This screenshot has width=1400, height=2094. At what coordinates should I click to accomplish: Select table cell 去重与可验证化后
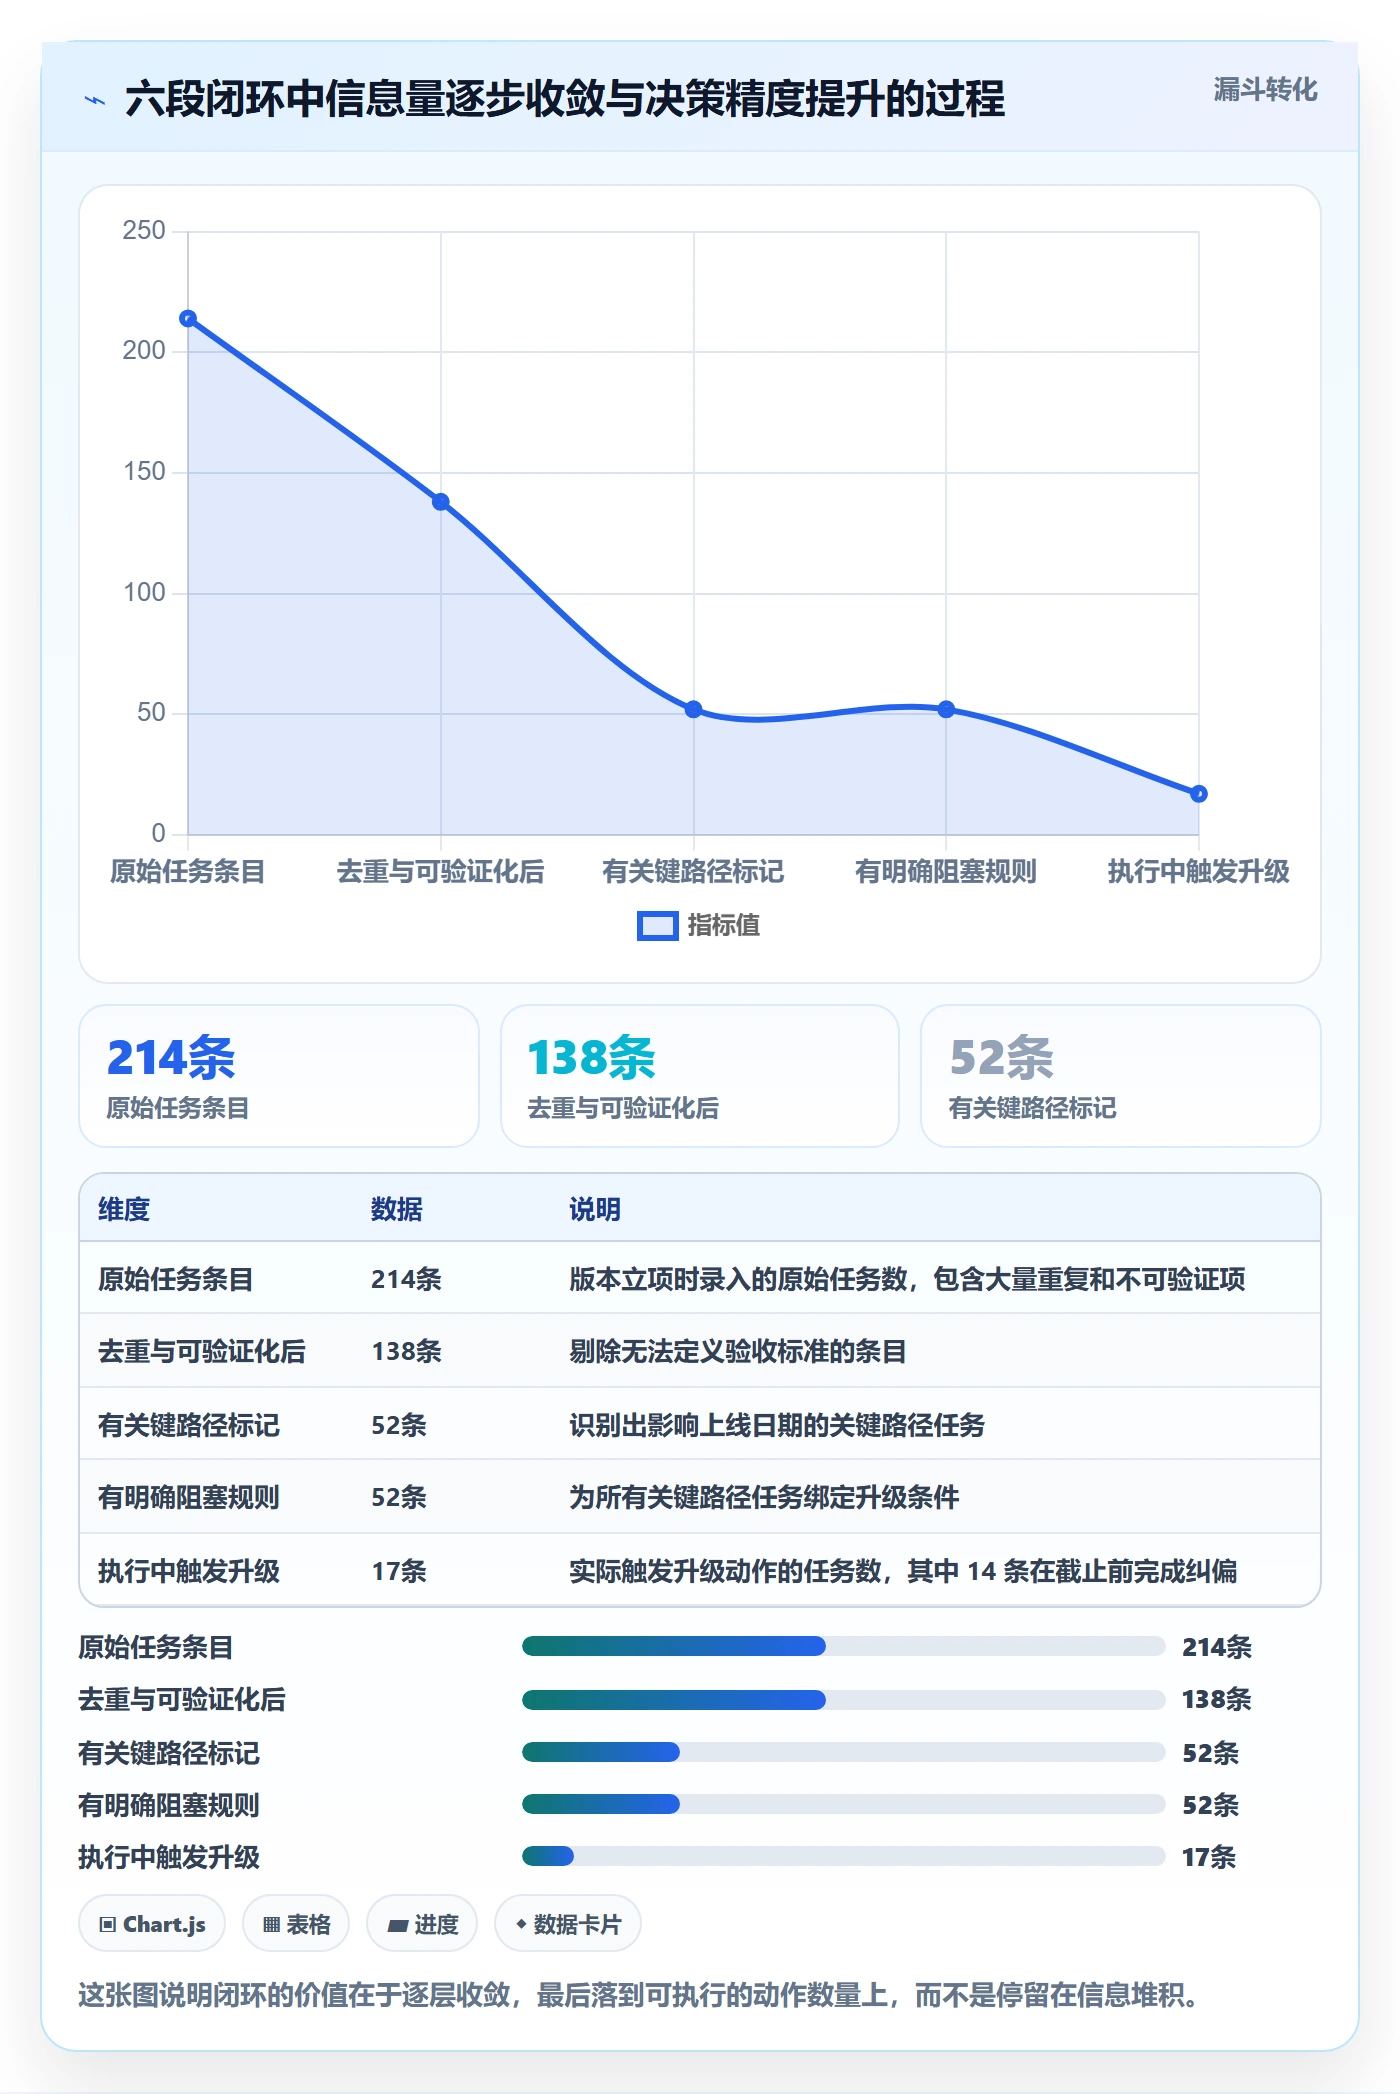coord(202,1351)
